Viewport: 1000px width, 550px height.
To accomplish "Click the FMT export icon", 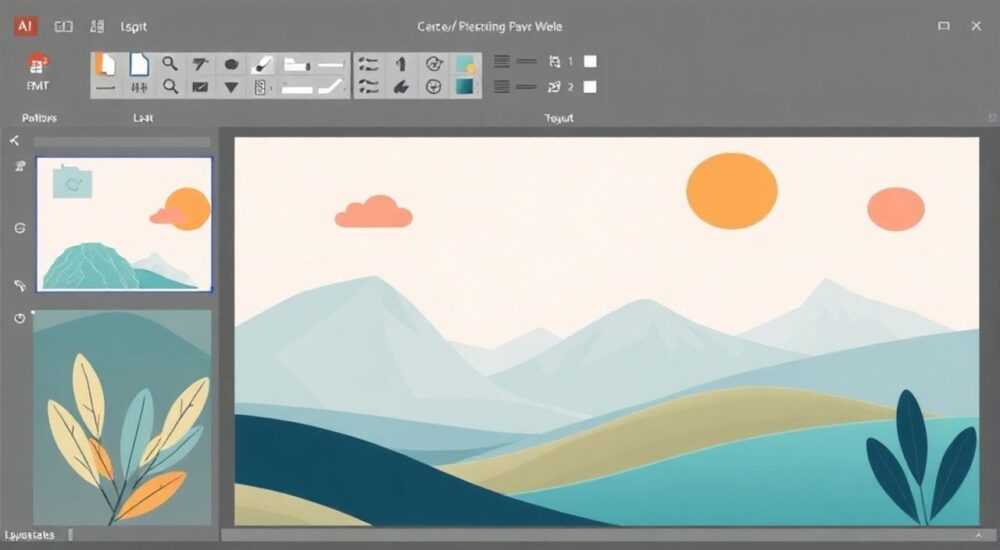I will [38, 72].
